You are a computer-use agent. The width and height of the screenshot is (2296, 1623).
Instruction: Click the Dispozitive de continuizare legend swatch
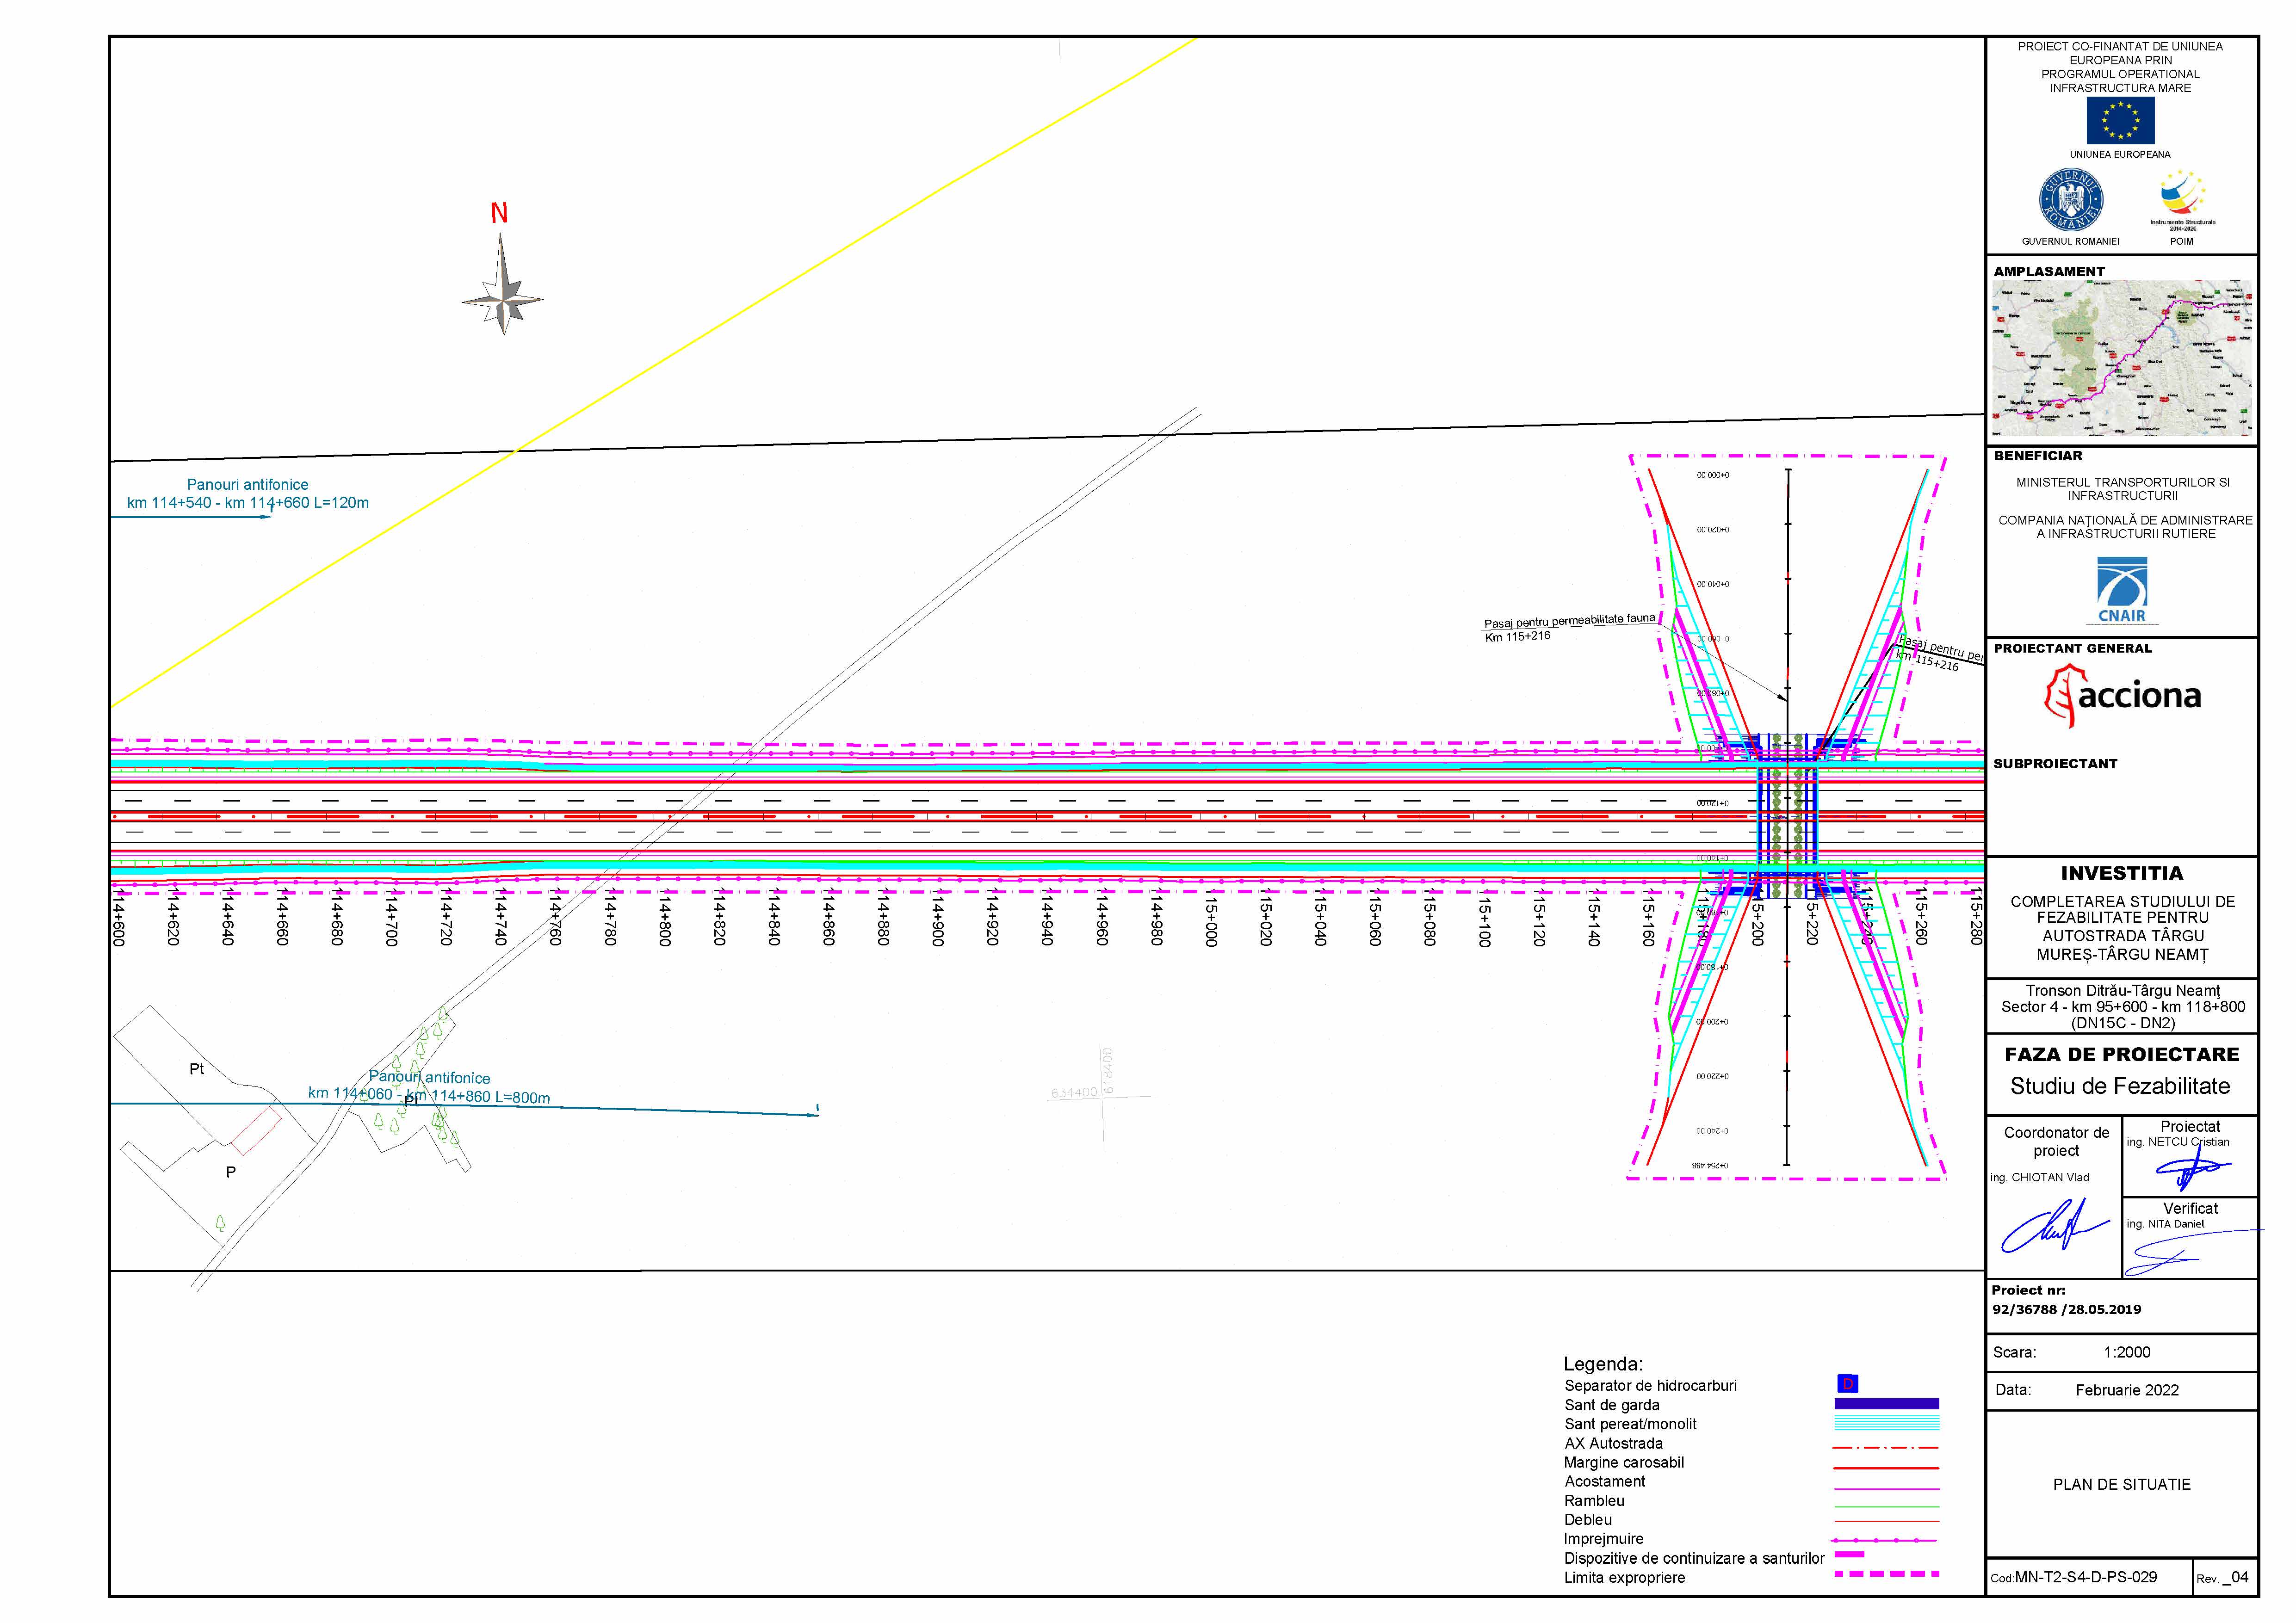(1850, 1555)
